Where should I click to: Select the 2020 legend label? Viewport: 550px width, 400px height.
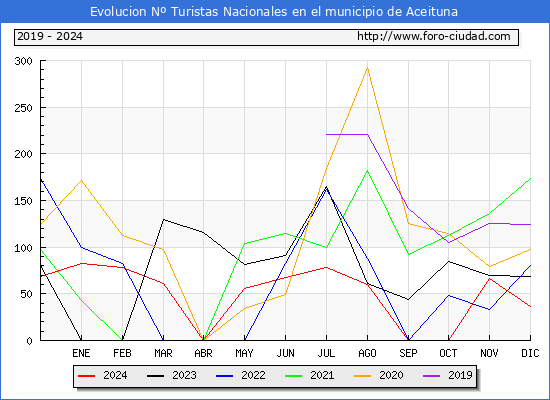[391, 375]
